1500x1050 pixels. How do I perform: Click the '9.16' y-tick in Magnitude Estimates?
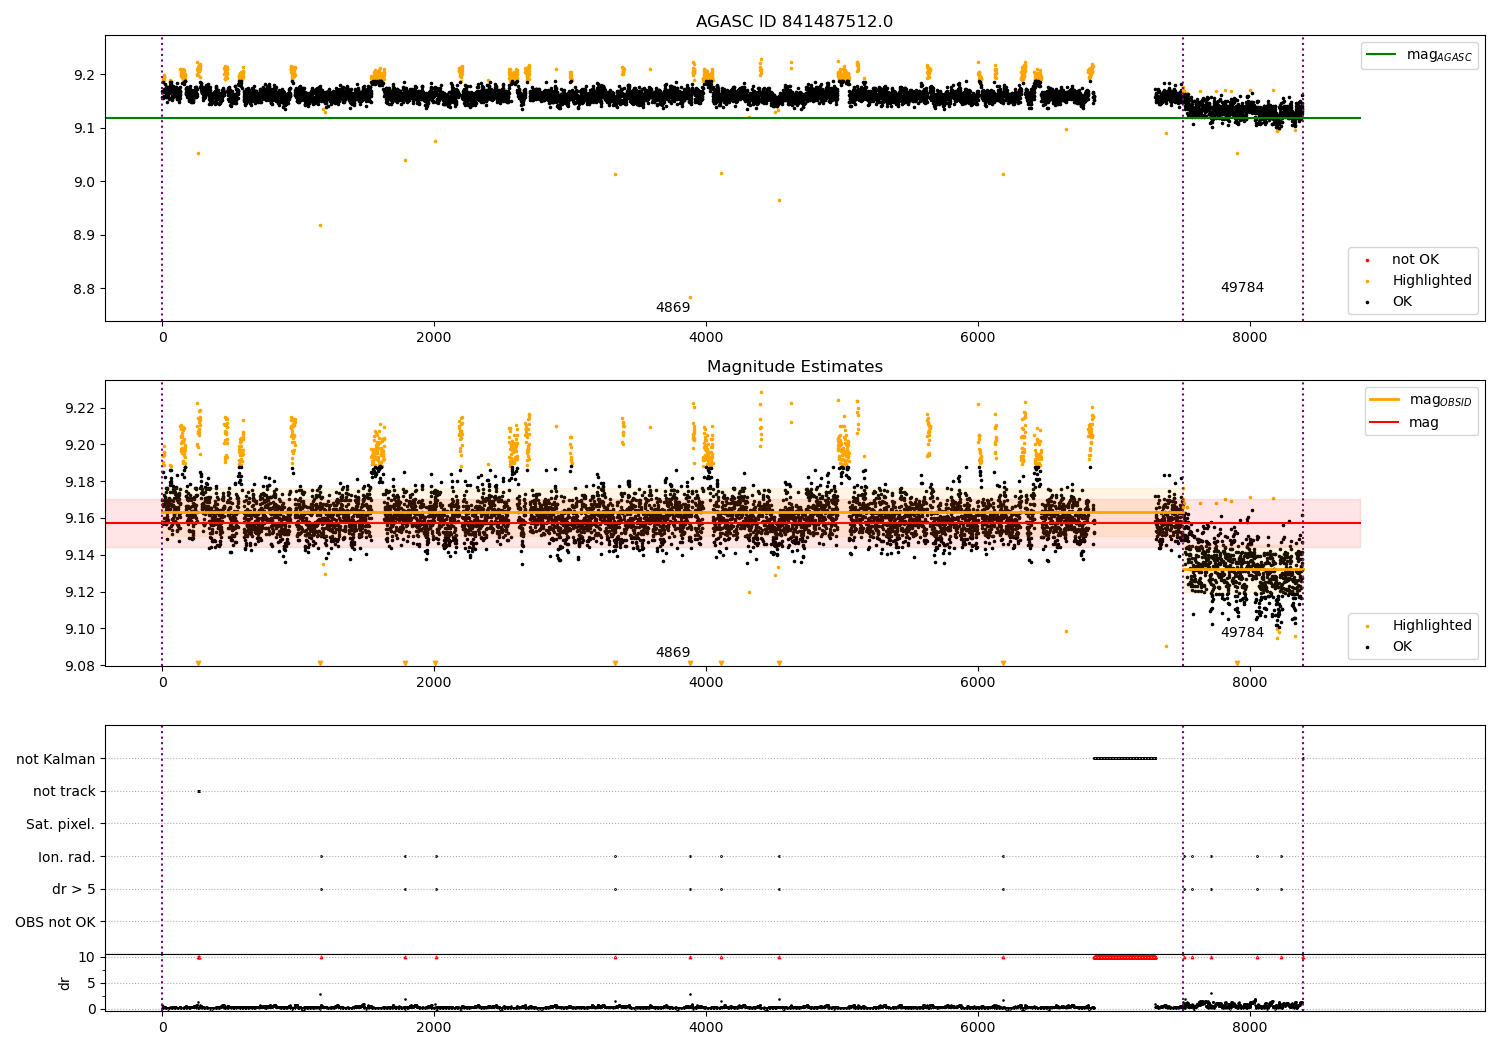tap(80, 519)
